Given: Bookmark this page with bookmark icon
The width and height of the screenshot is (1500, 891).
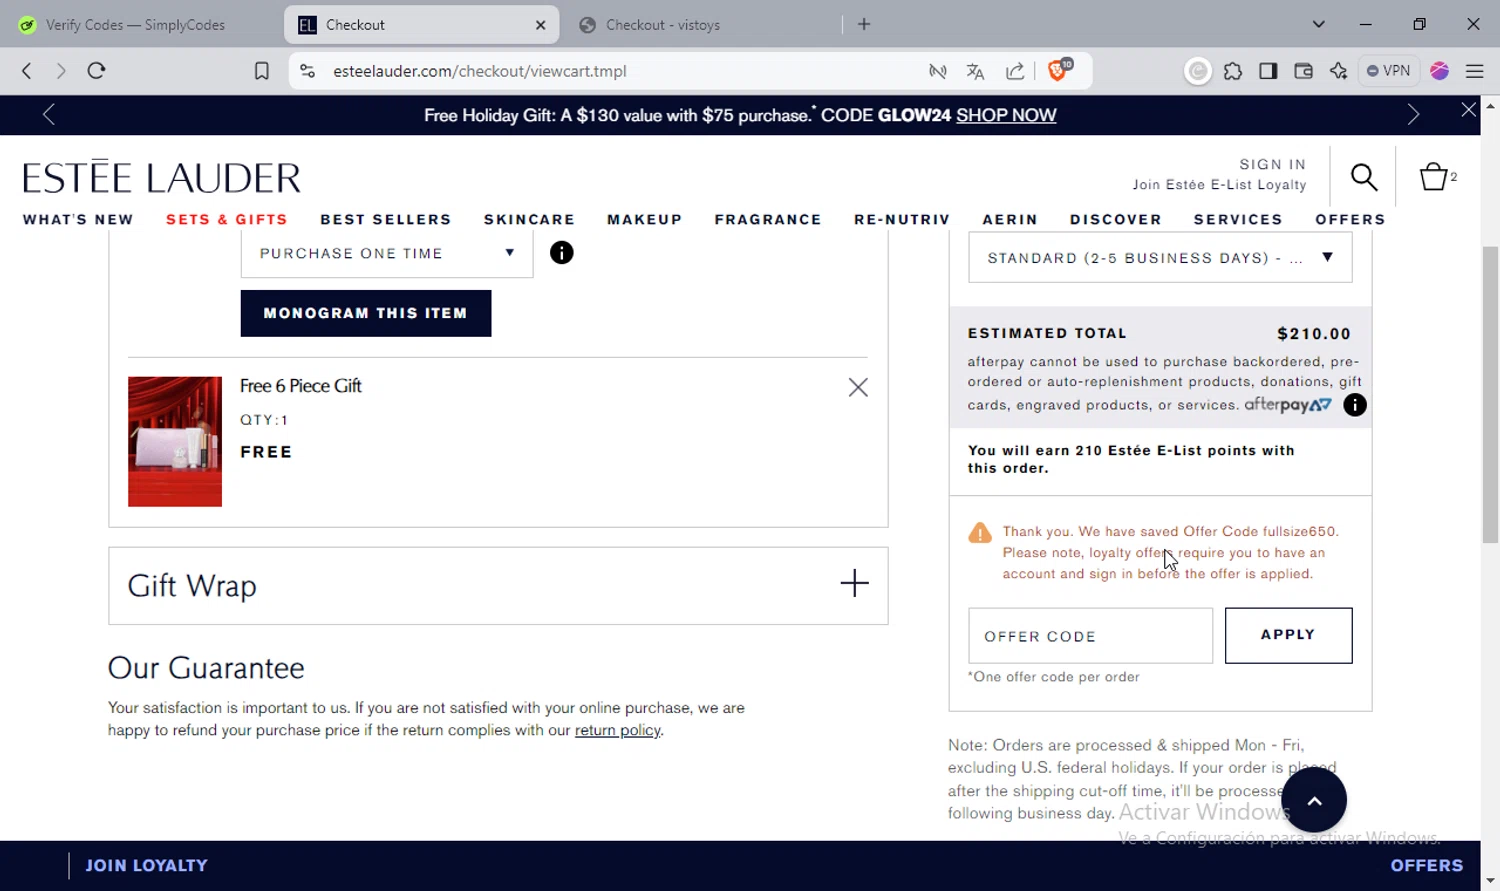Looking at the screenshot, I should 262,71.
